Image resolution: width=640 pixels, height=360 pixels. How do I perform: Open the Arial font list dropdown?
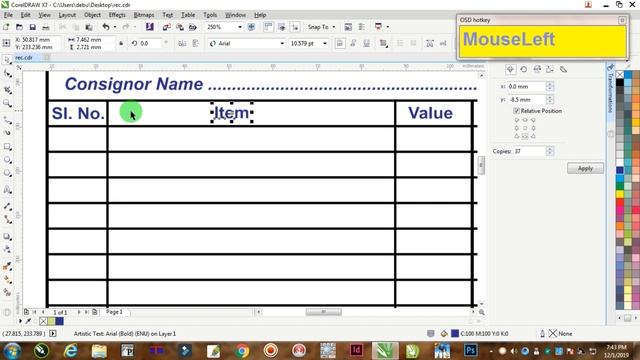[282, 43]
